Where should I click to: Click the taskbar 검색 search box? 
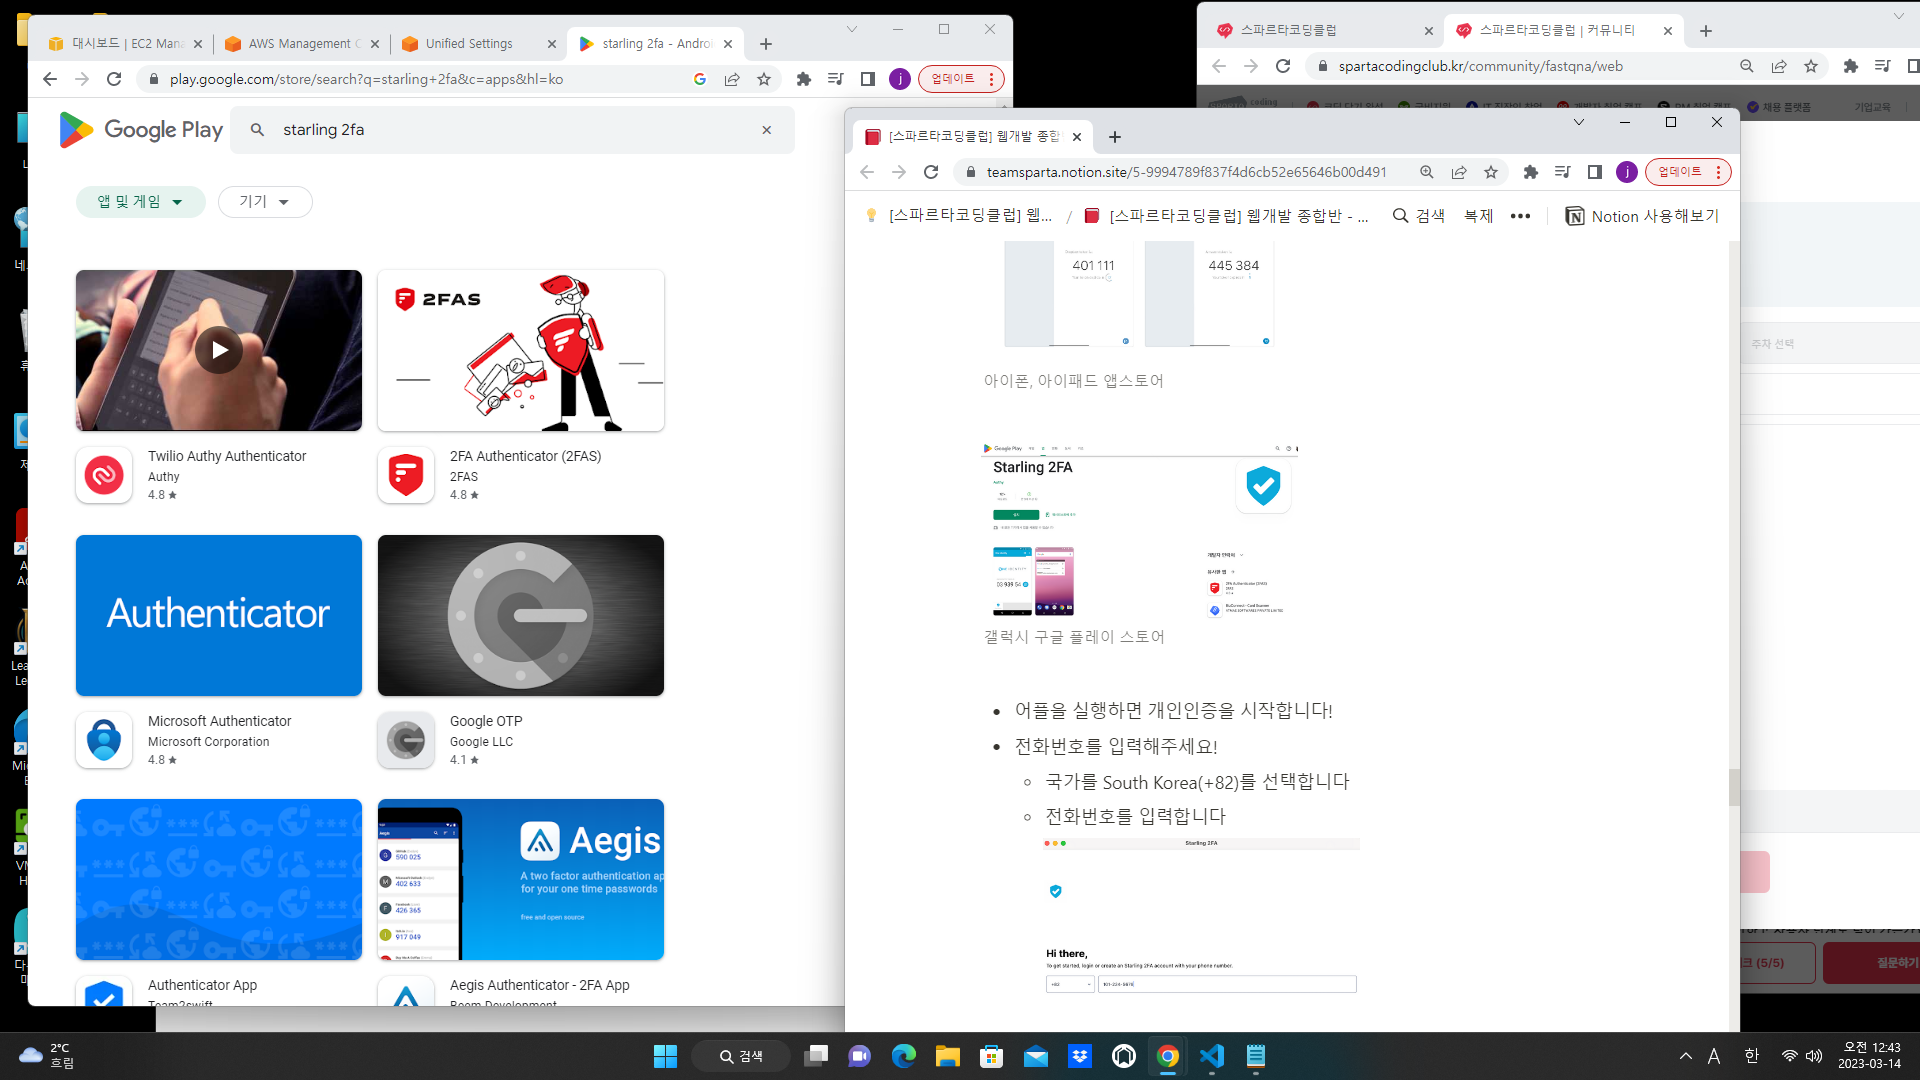click(x=743, y=1056)
